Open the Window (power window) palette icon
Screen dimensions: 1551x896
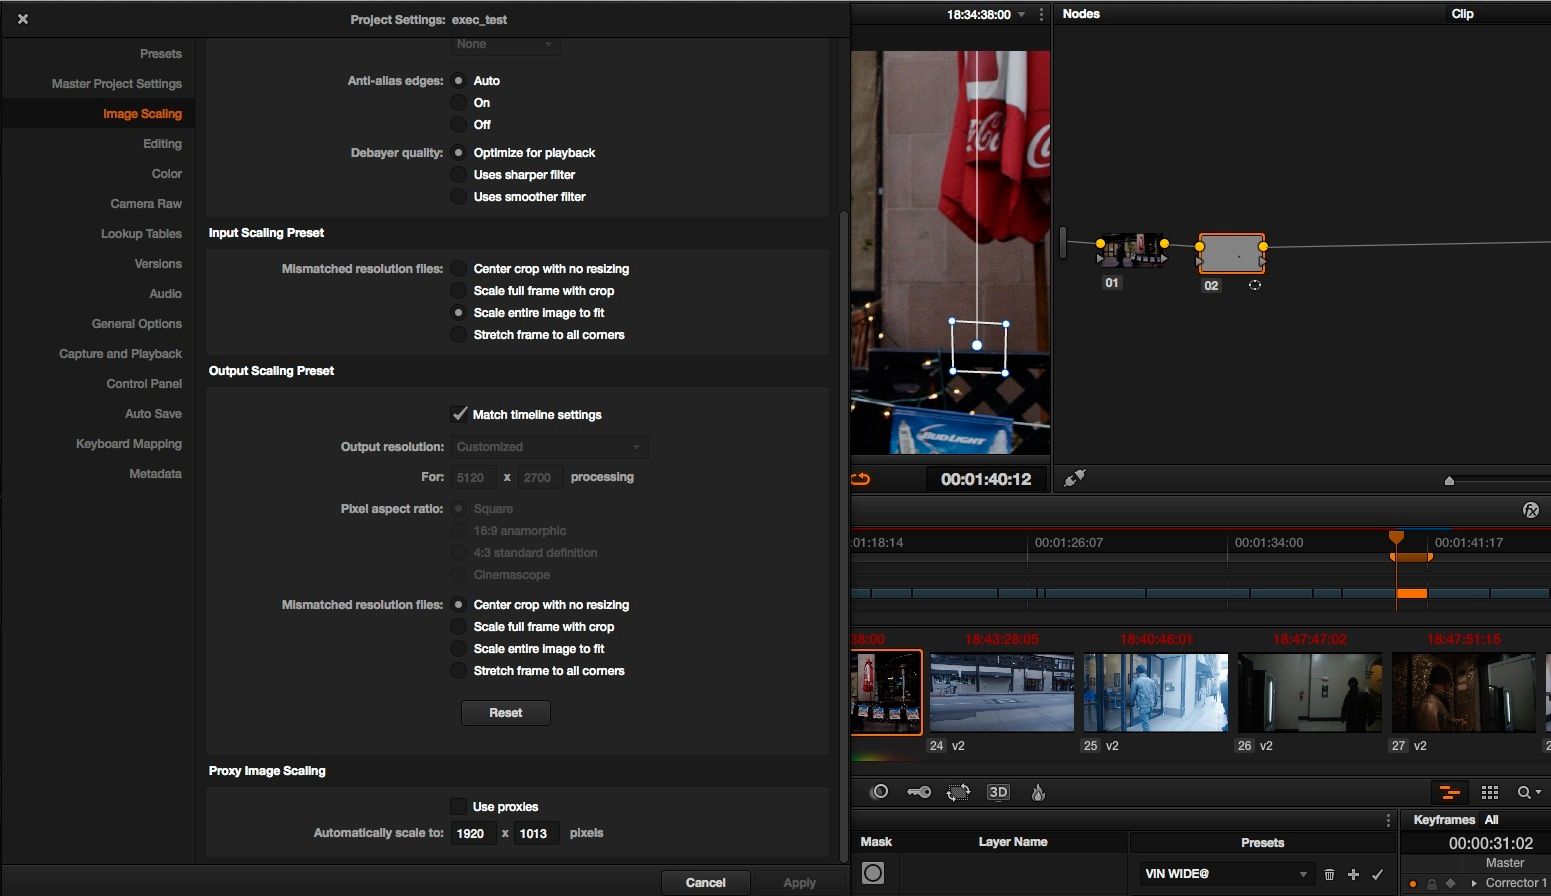pos(879,792)
